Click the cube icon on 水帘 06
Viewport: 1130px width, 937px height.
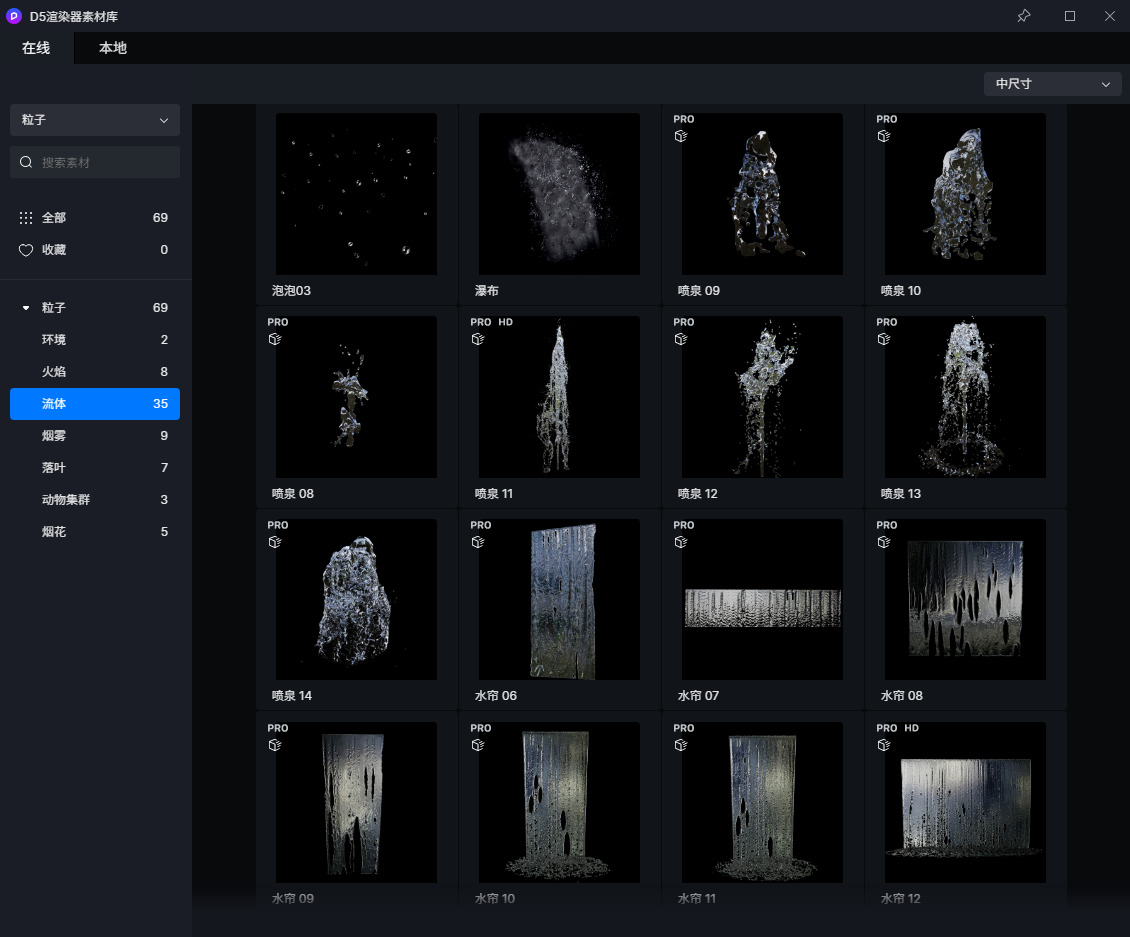pos(478,542)
